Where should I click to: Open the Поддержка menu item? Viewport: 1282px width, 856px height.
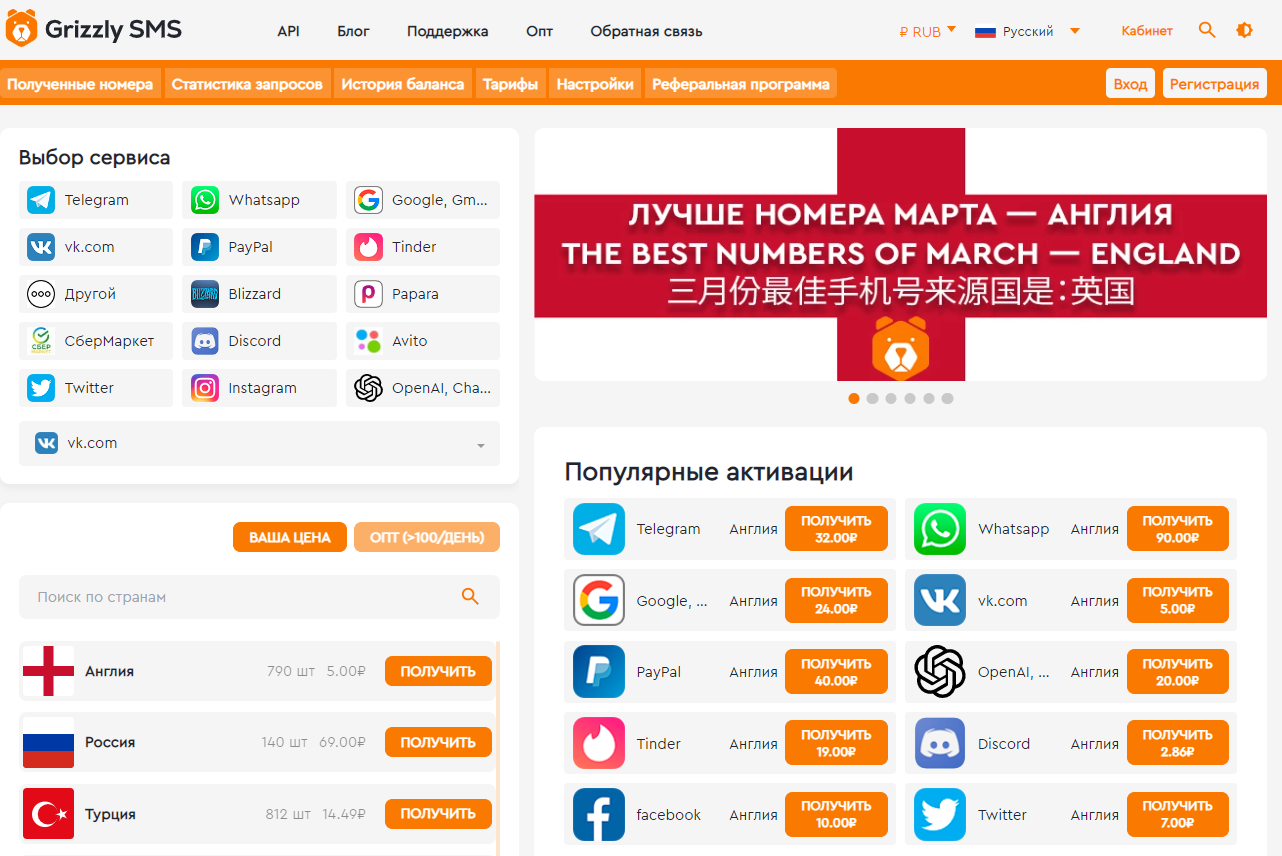click(448, 31)
